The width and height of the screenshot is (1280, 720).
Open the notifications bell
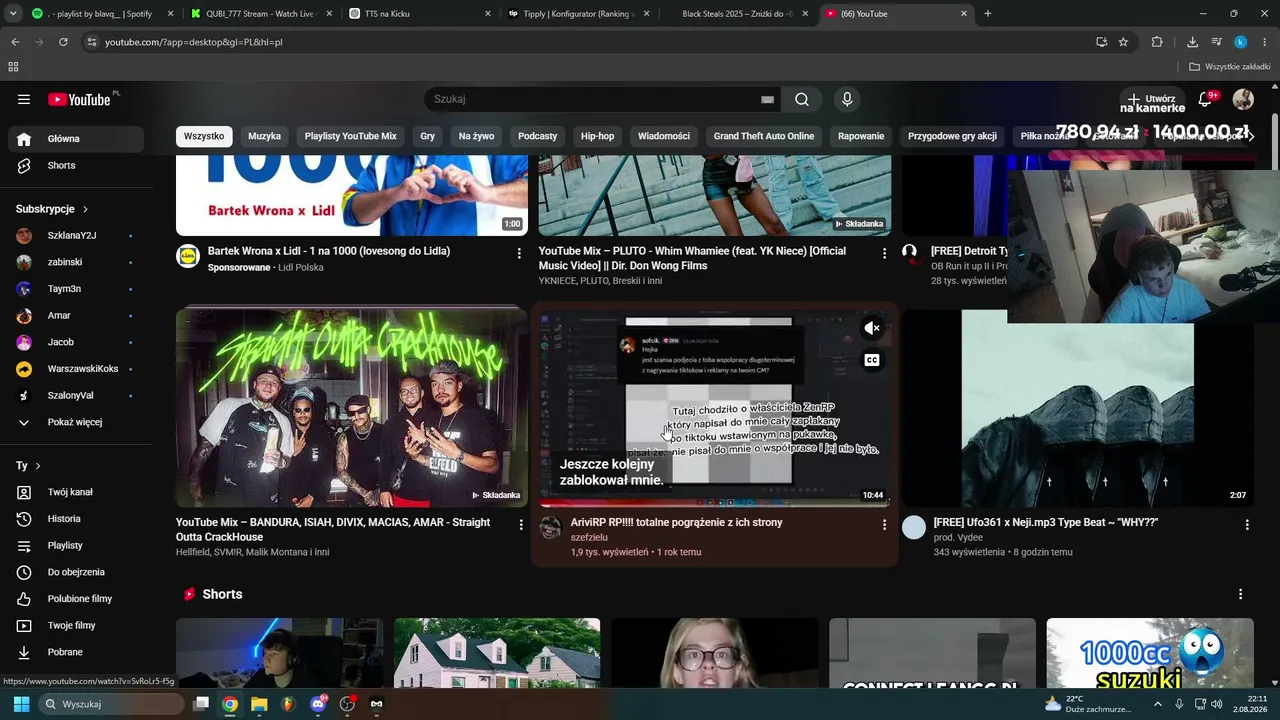click(1205, 99)
